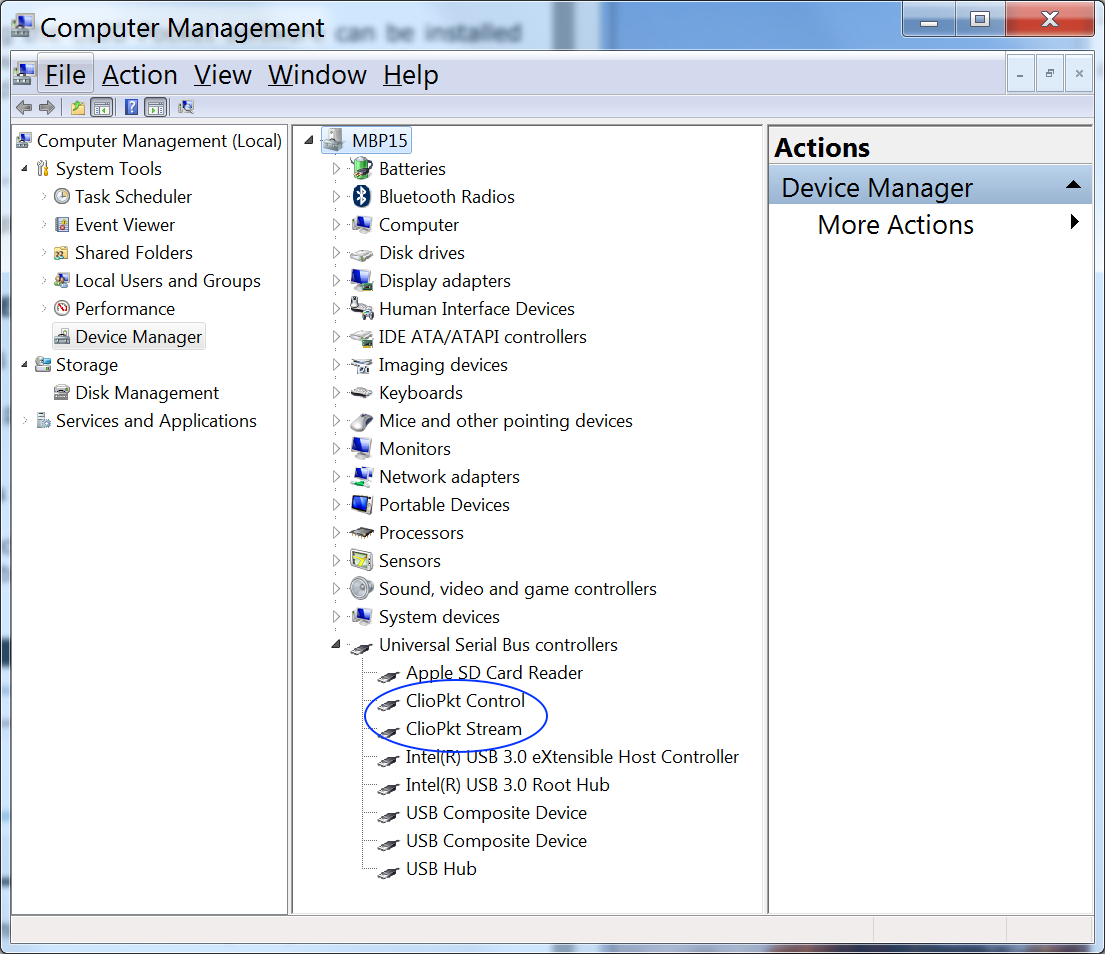Viewport: 1105px width, 954px height.
Task: Click the Scan for hardware changes icon
Action: click(186, 107)
